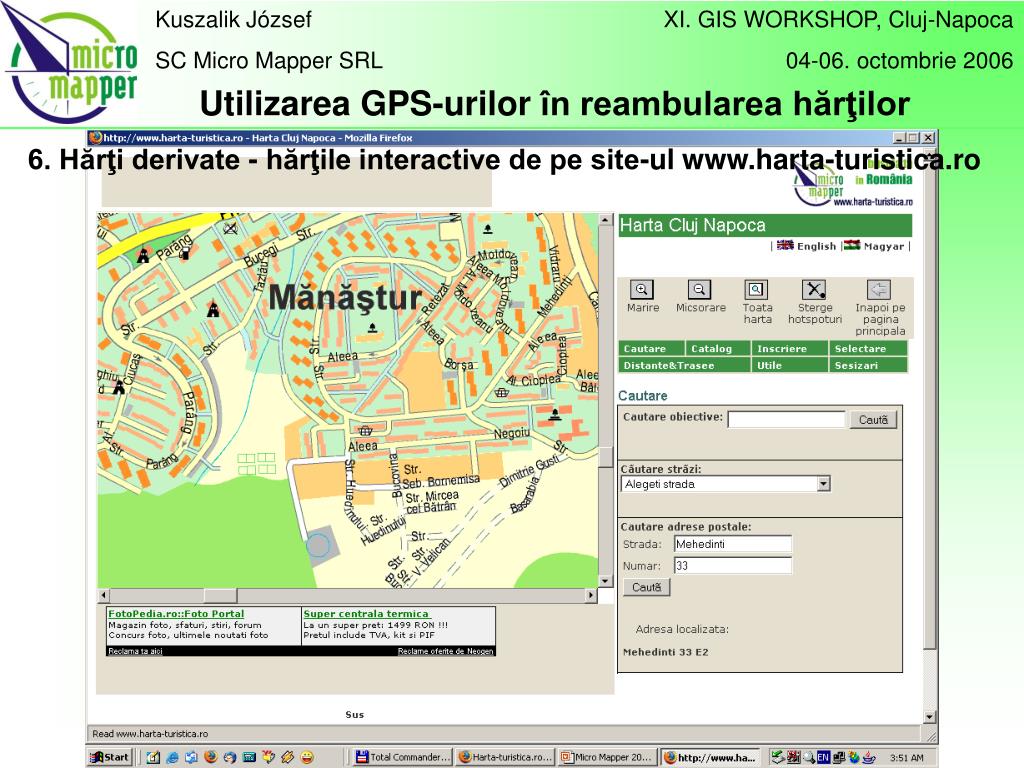
Task: Click the Mănăştur district label on the map
Action: click(x=345, y=297)
